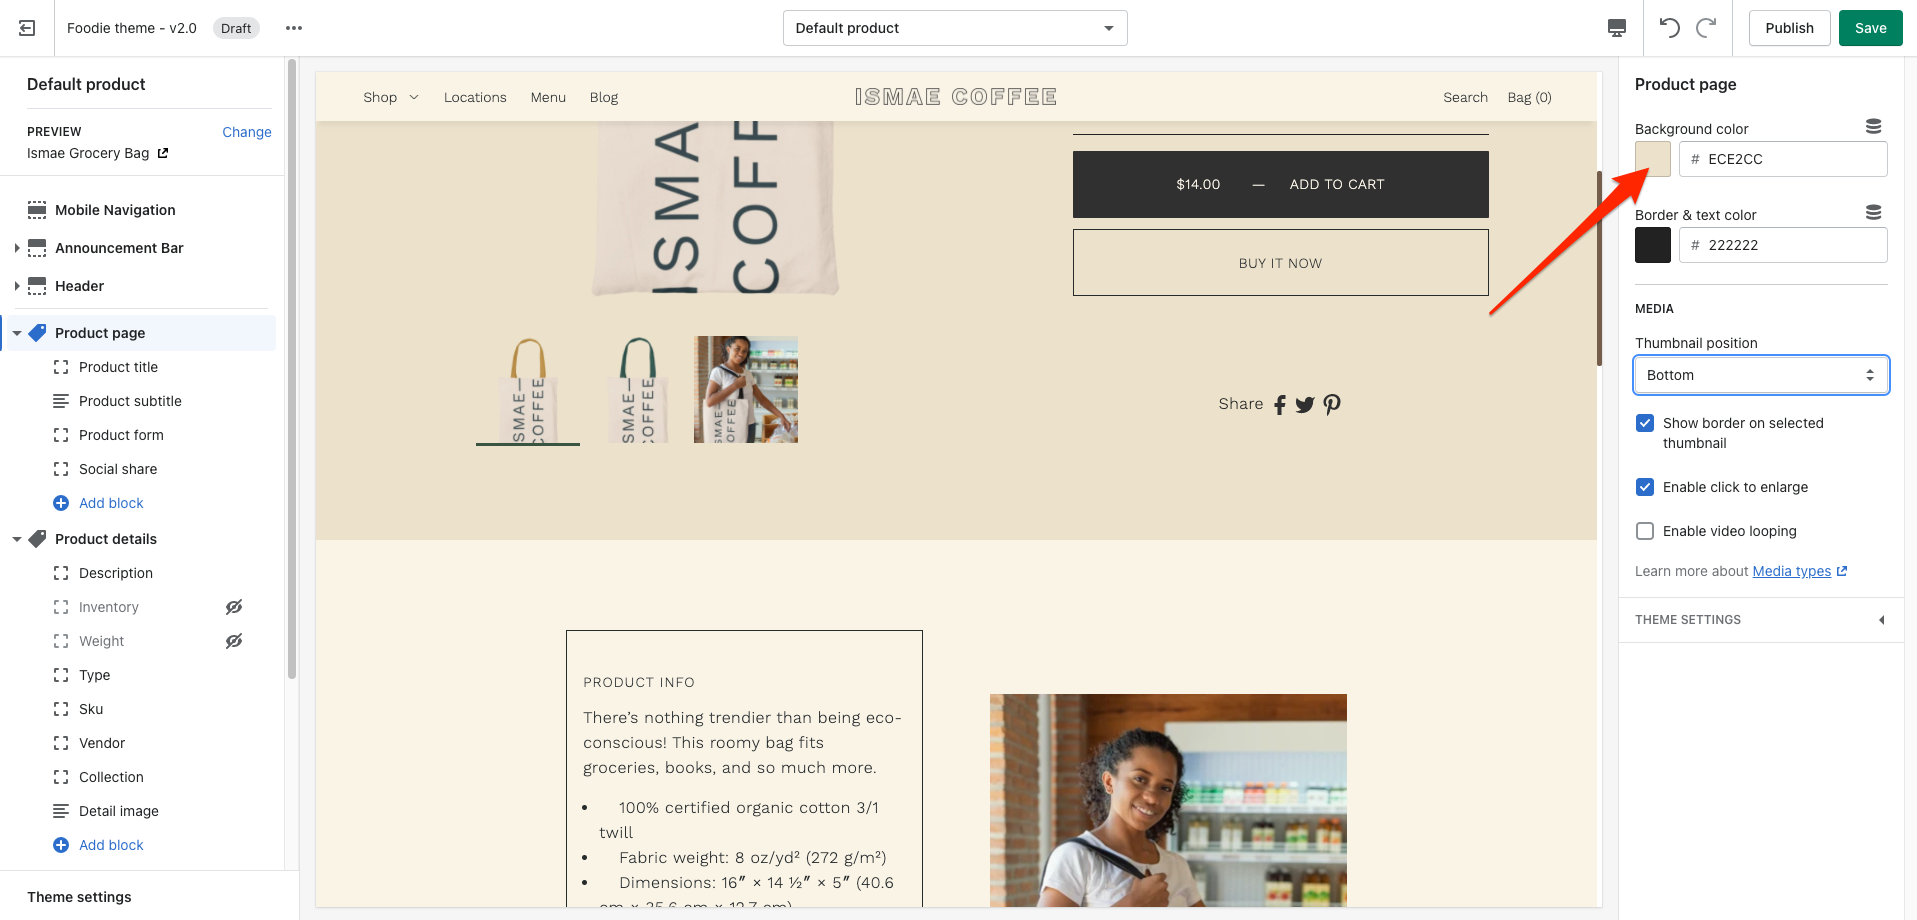Click the Publish button
1917x920 pixels.
[x=1789, y=28]
